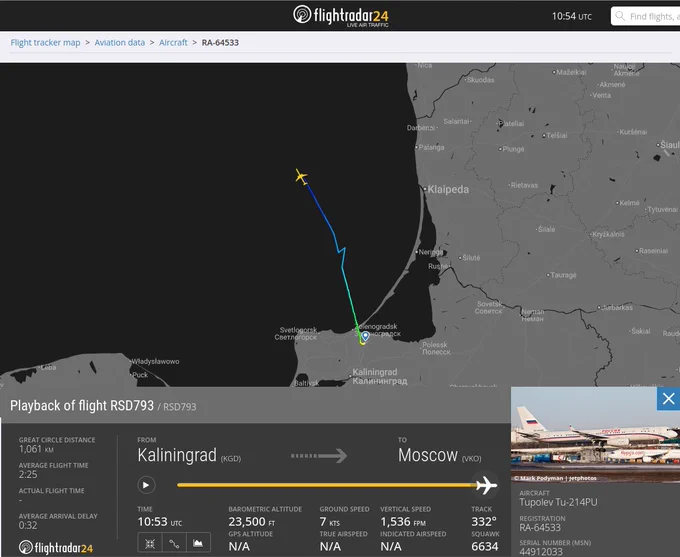Click the vertical speed 1,536 fpm value

403,521
